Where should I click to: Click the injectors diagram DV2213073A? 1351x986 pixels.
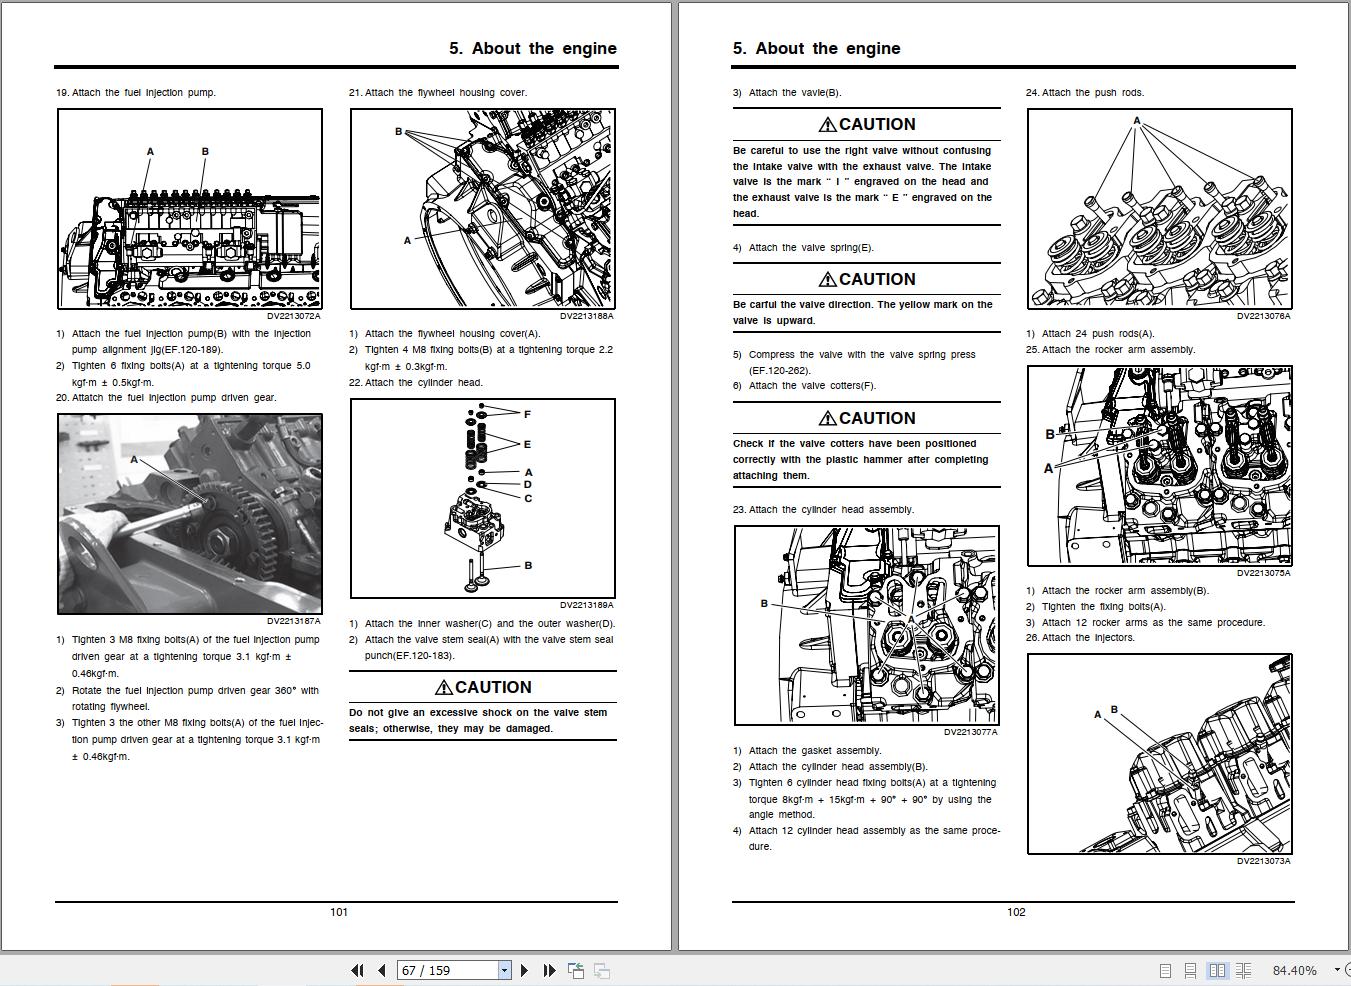[x=1160, y=754]
